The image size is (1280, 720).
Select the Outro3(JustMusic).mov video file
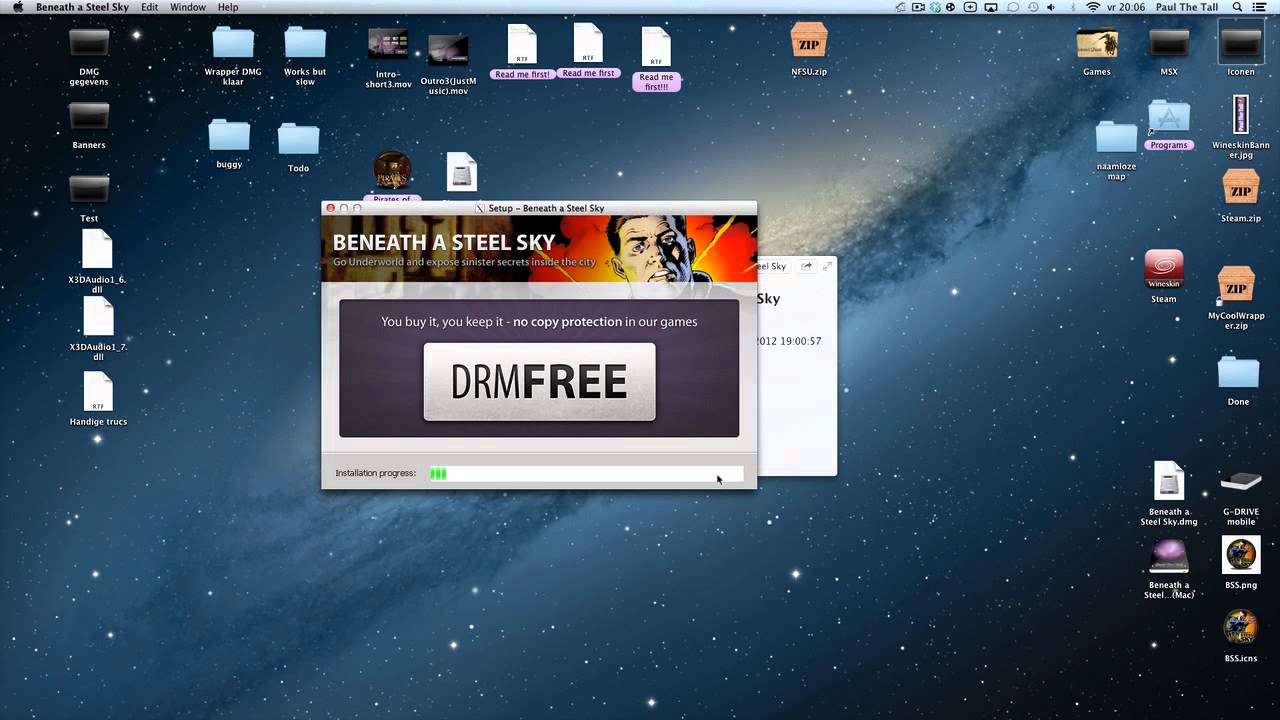point(448,52)
